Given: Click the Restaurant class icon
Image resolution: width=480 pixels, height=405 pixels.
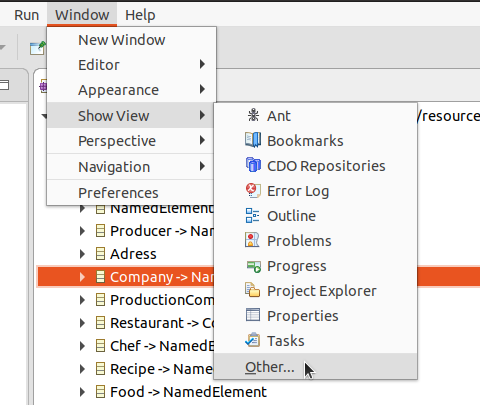Looking at the screenshot, I should (x=100, y=323).
